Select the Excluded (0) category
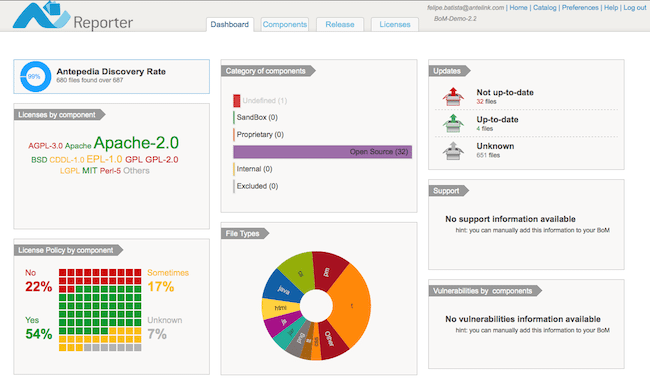The width and height of the screenshot is (650, 383). (256, 186)
